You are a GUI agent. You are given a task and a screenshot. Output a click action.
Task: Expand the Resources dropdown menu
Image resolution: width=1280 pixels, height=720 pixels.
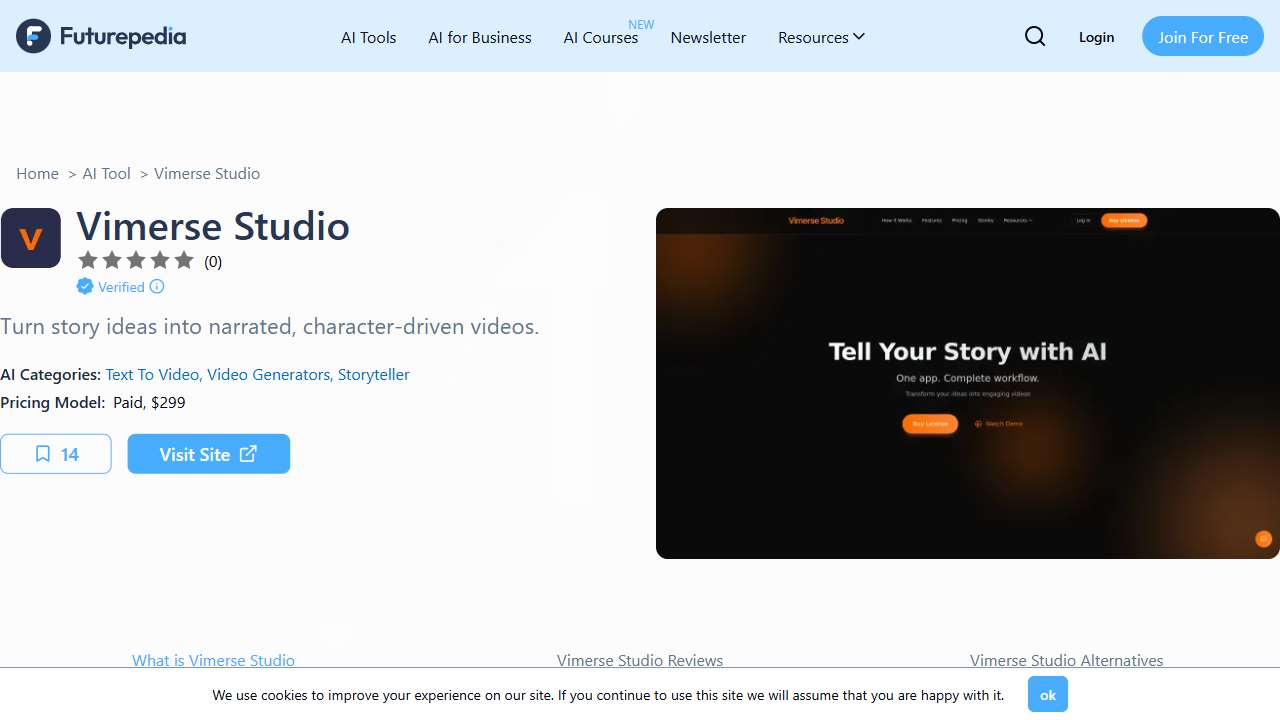click(x=821, y=37)
